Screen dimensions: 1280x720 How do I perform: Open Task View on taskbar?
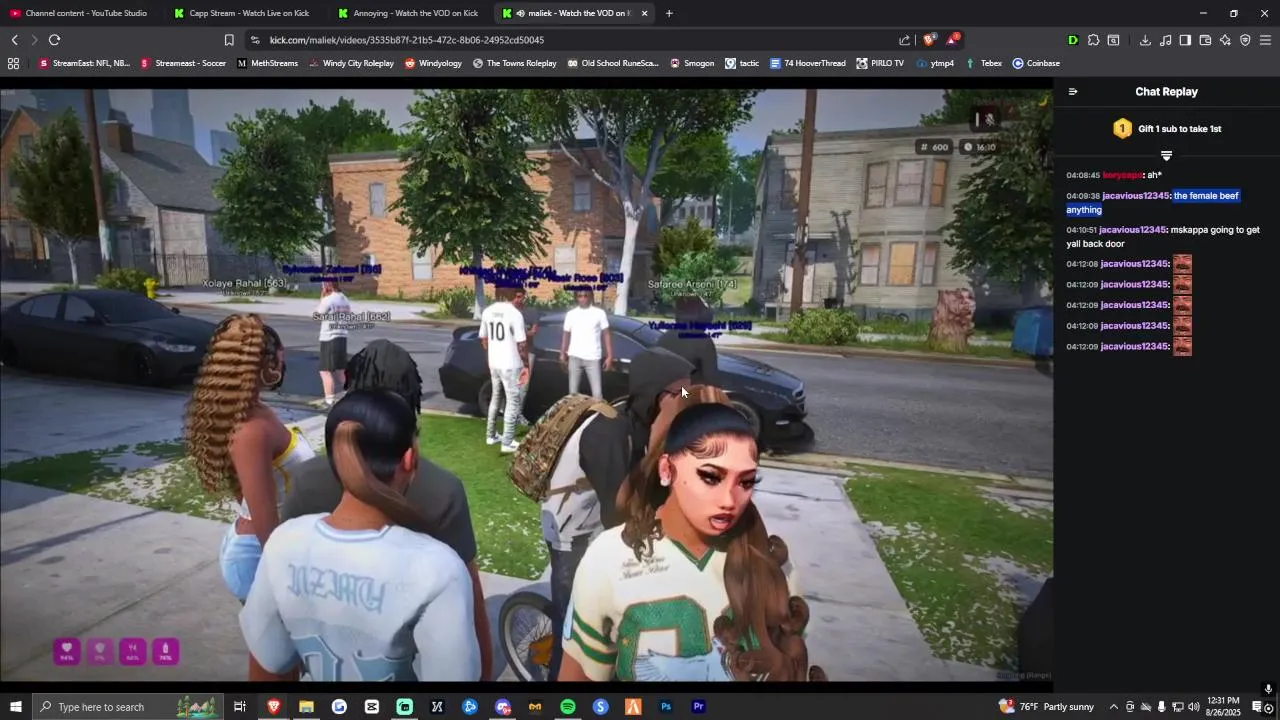(x=240, y=707)
